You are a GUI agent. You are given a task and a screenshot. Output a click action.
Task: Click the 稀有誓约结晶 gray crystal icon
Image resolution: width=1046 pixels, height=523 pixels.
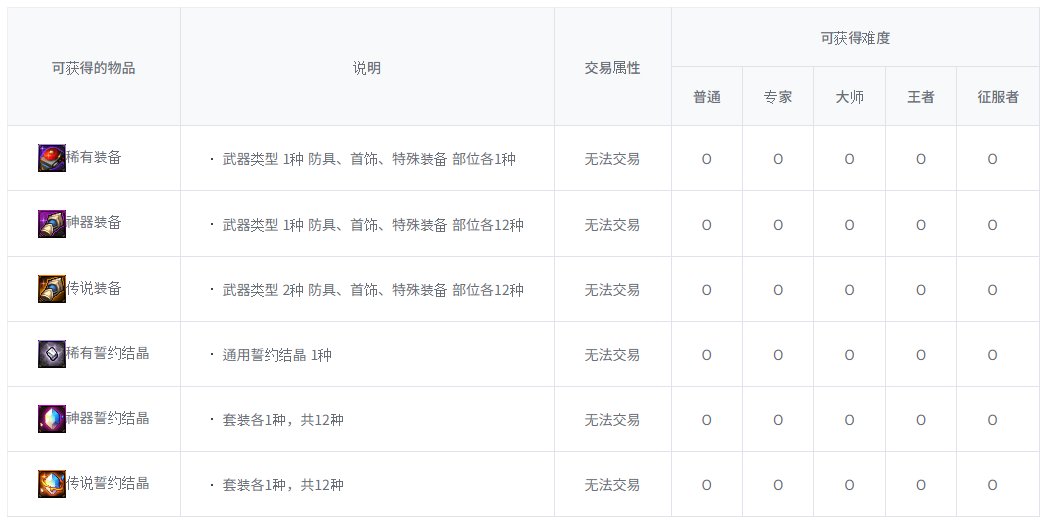52,354
